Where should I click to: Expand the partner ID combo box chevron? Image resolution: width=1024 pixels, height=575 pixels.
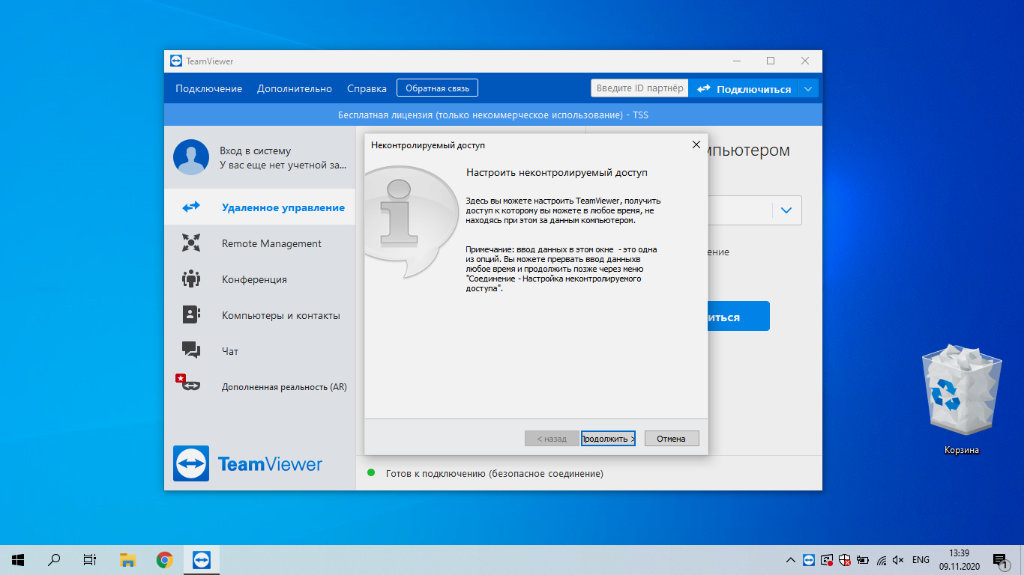(x=786, y=210)
